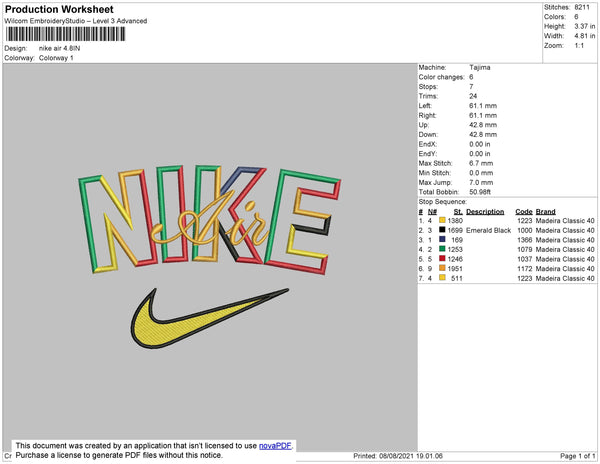The width and height of the screenshot is (600, 464).
Task: Click the 'Printed: 08/08/2021' footer text
Action: (398, 456)
